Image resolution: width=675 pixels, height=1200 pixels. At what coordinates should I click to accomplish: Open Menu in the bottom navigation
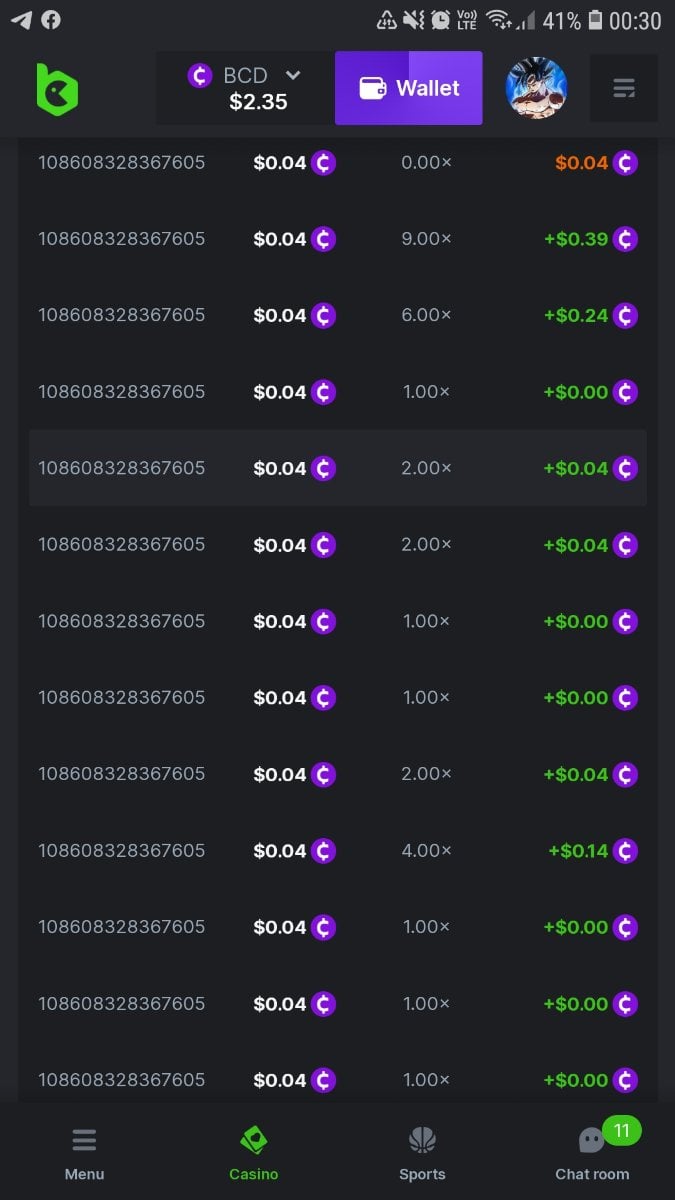(x=84, y=1153)
